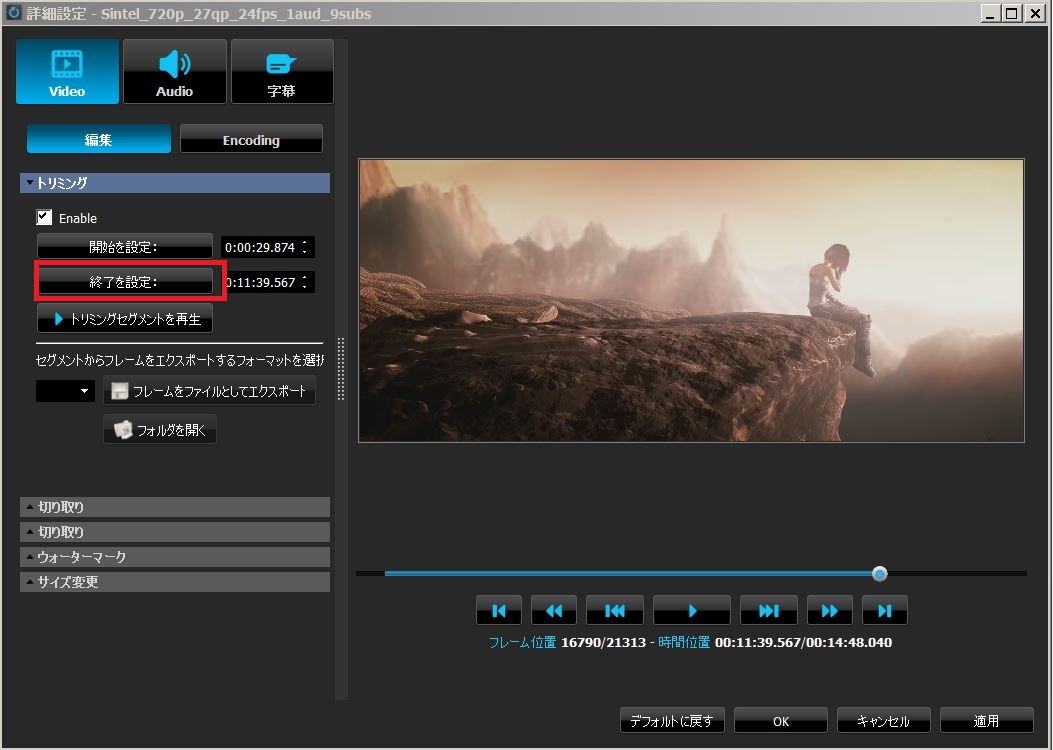
Task: Click the キャンセル cancel button
Action: (884, 720)
